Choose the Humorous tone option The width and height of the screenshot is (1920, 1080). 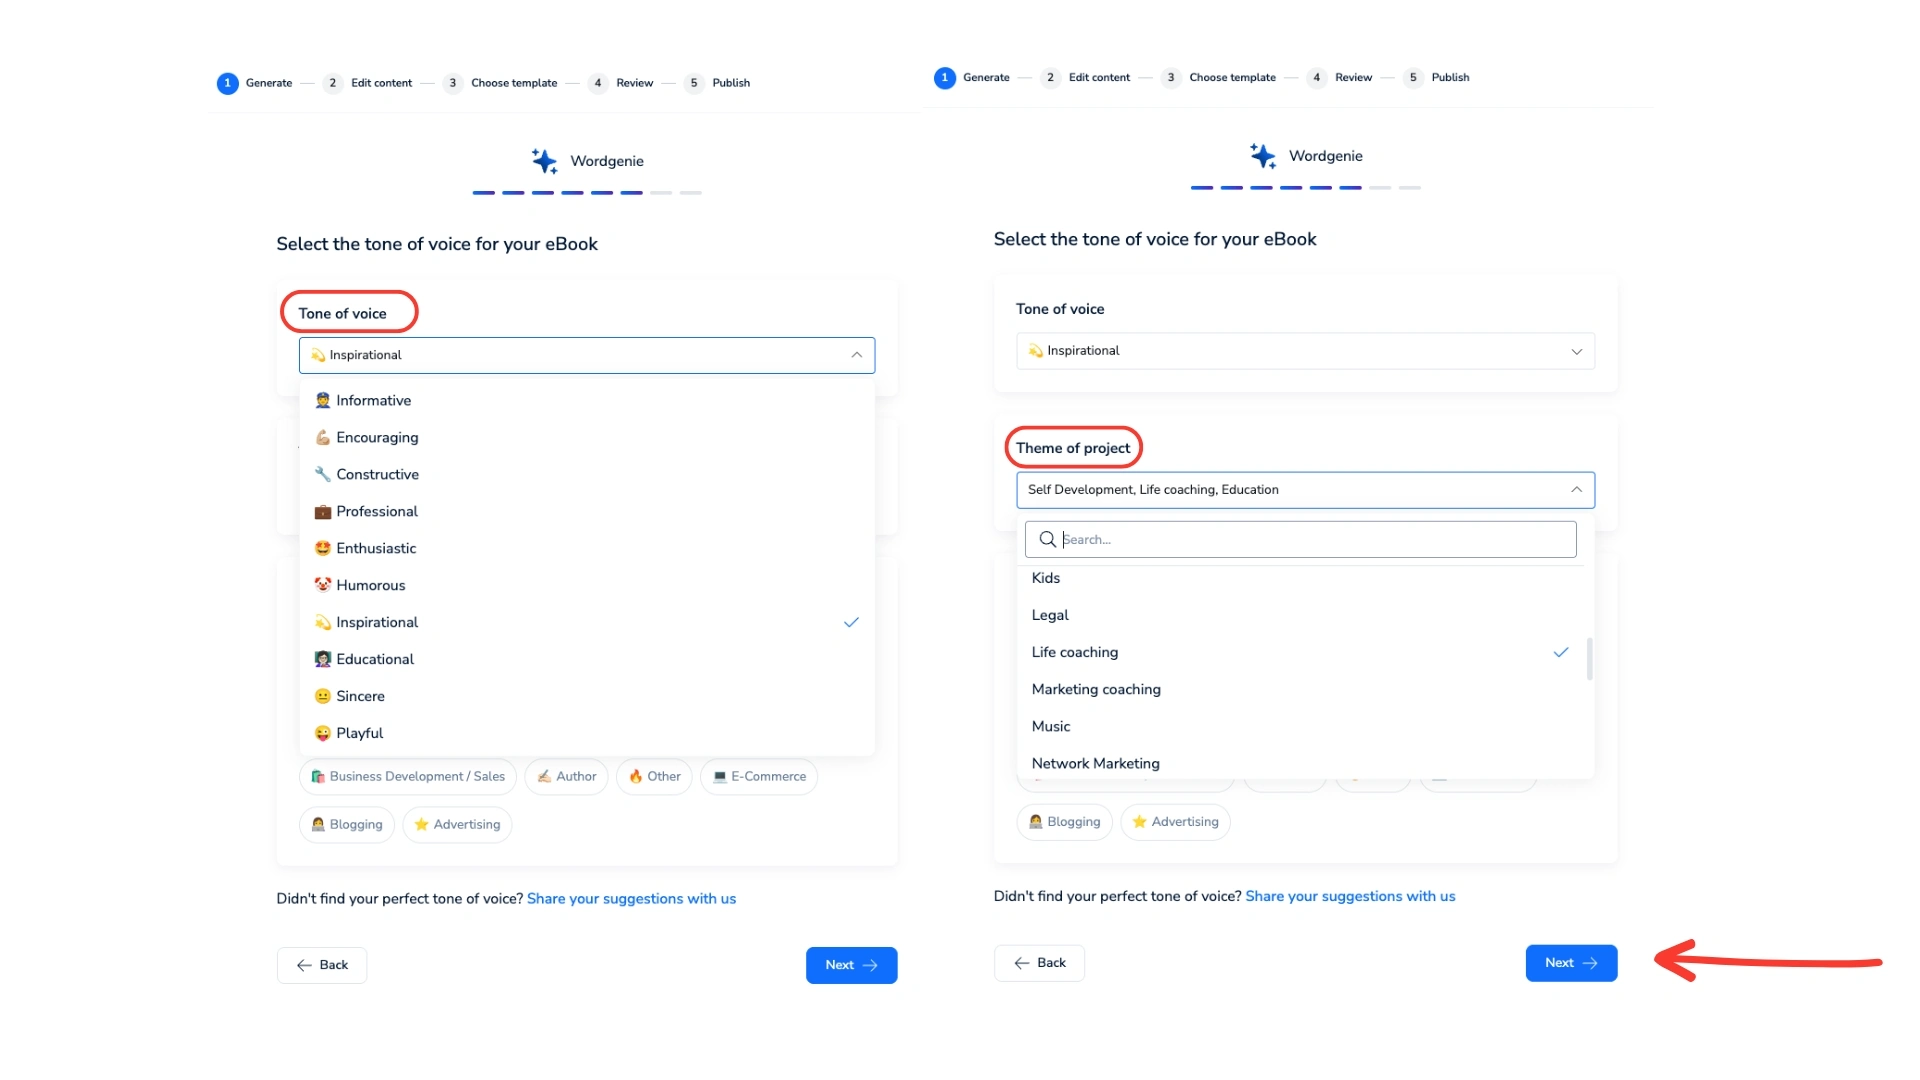click(371, 586)
